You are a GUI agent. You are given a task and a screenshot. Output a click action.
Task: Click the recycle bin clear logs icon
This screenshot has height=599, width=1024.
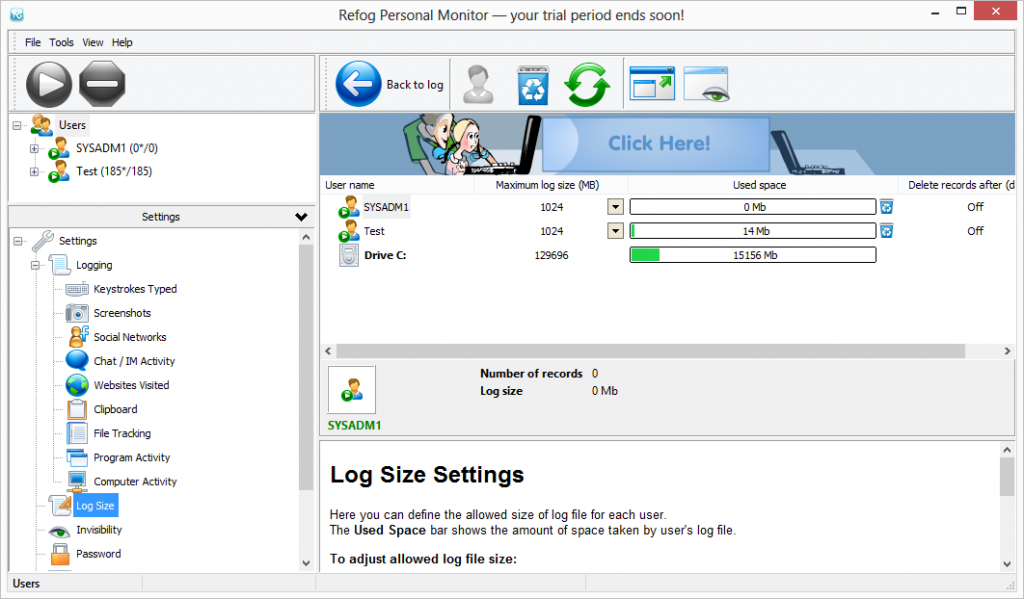(532, 85)
